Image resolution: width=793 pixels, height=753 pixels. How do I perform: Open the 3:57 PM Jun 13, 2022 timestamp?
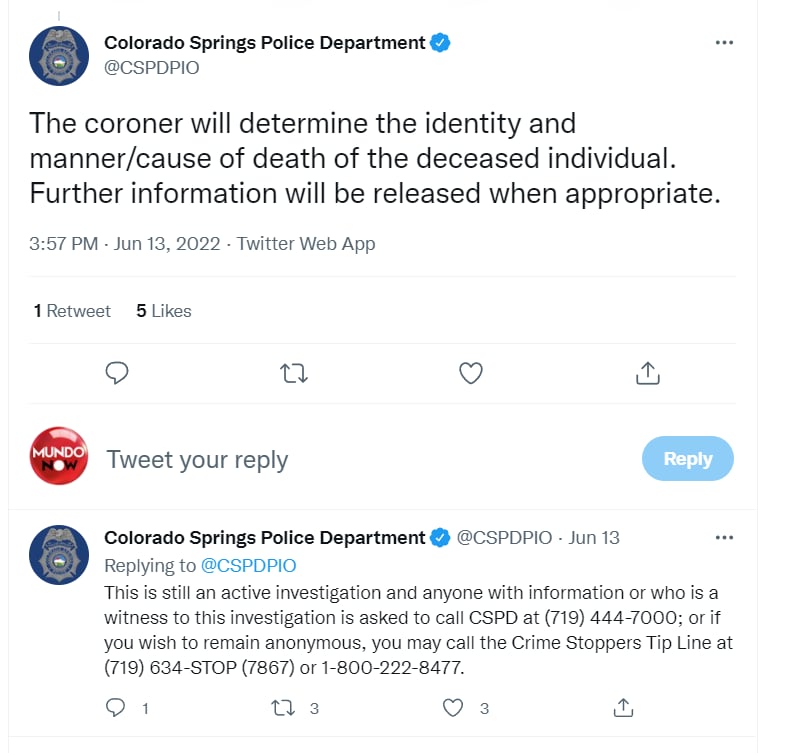click(x=124, y=243)
